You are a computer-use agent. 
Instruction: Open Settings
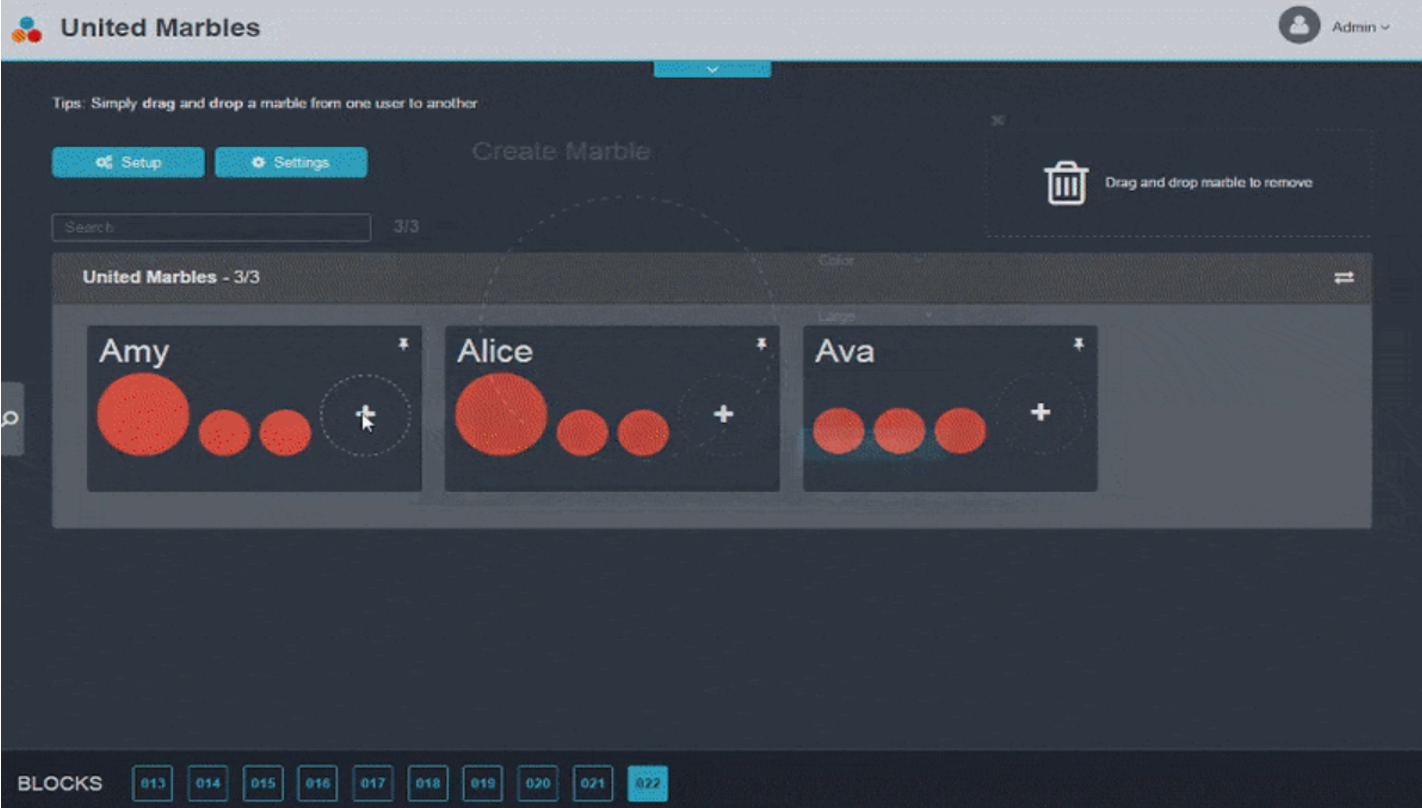tap(290, 162)
